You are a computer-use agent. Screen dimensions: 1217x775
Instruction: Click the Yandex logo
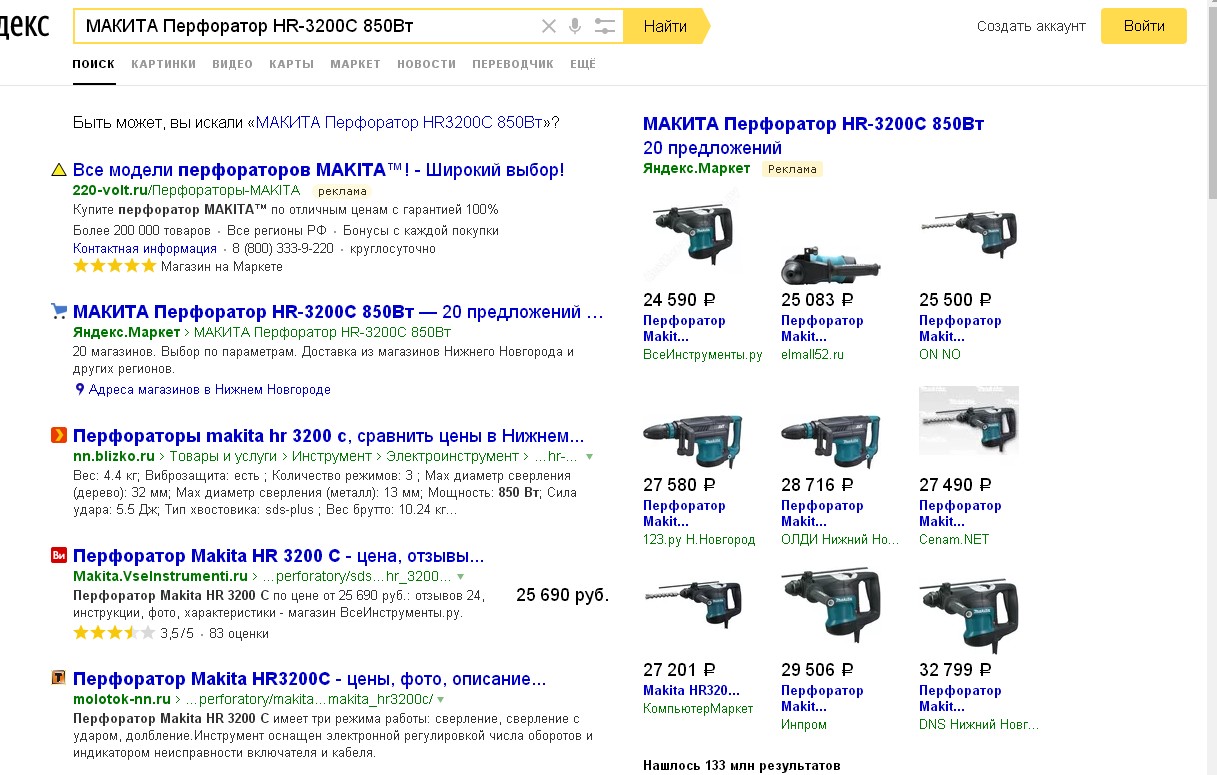coord(24,26)
